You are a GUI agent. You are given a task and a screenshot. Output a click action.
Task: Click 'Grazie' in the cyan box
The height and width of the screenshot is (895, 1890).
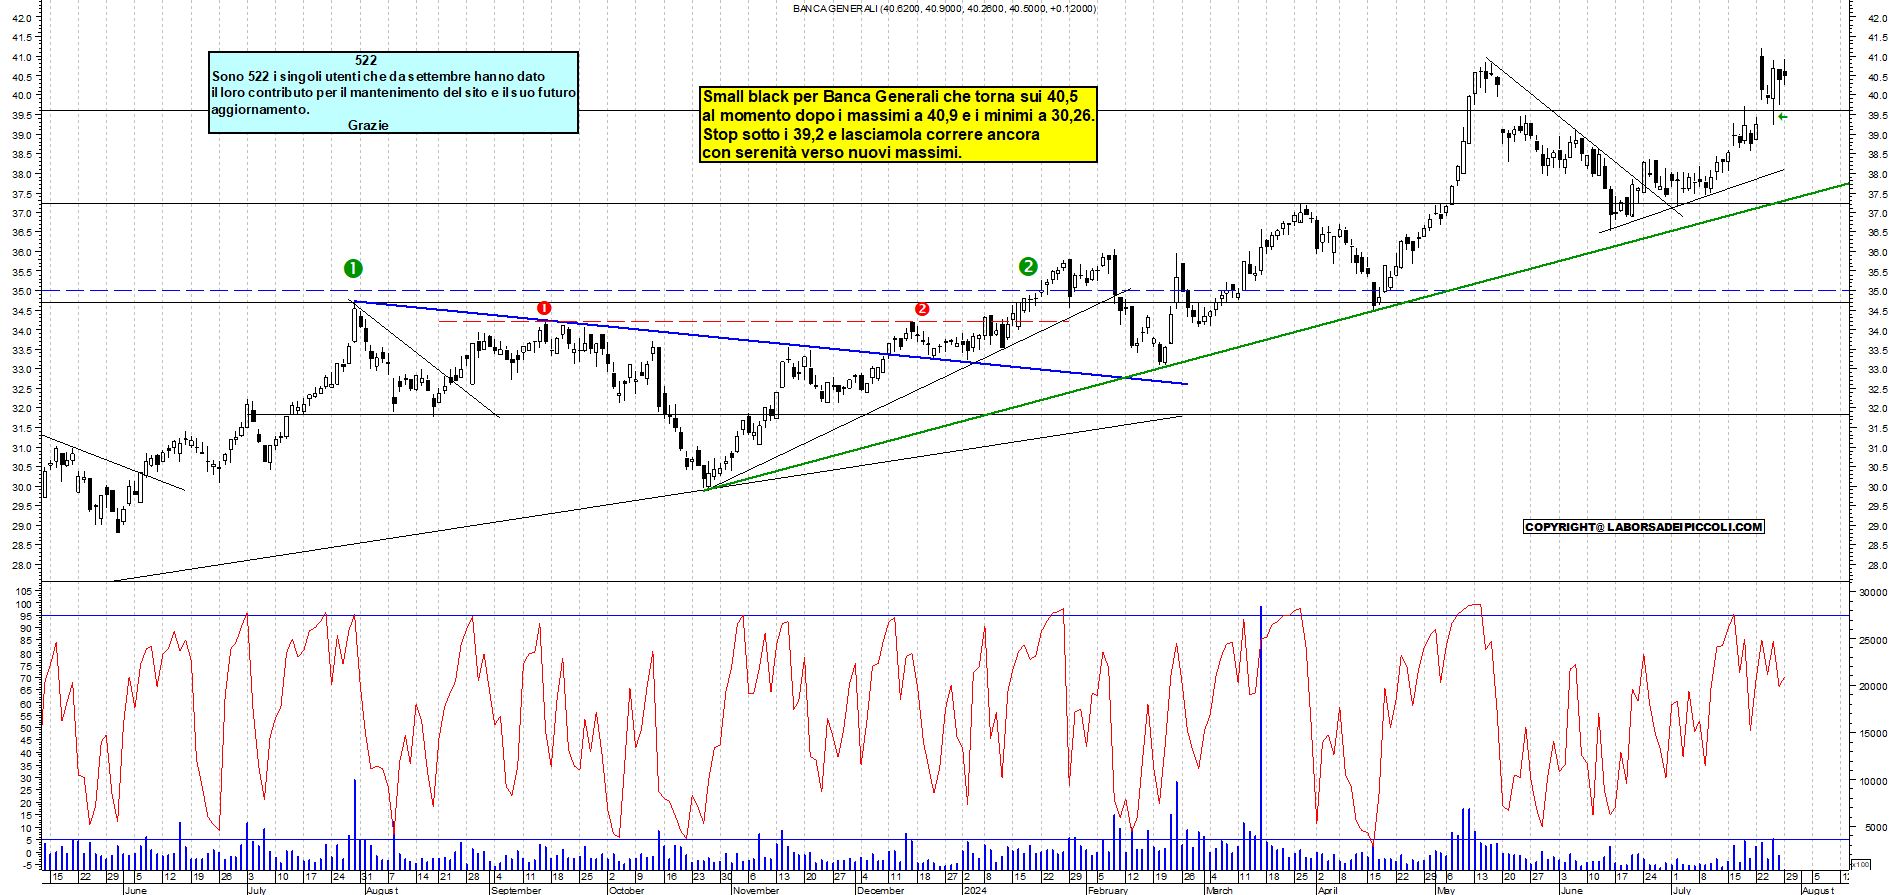coord(368,125)
